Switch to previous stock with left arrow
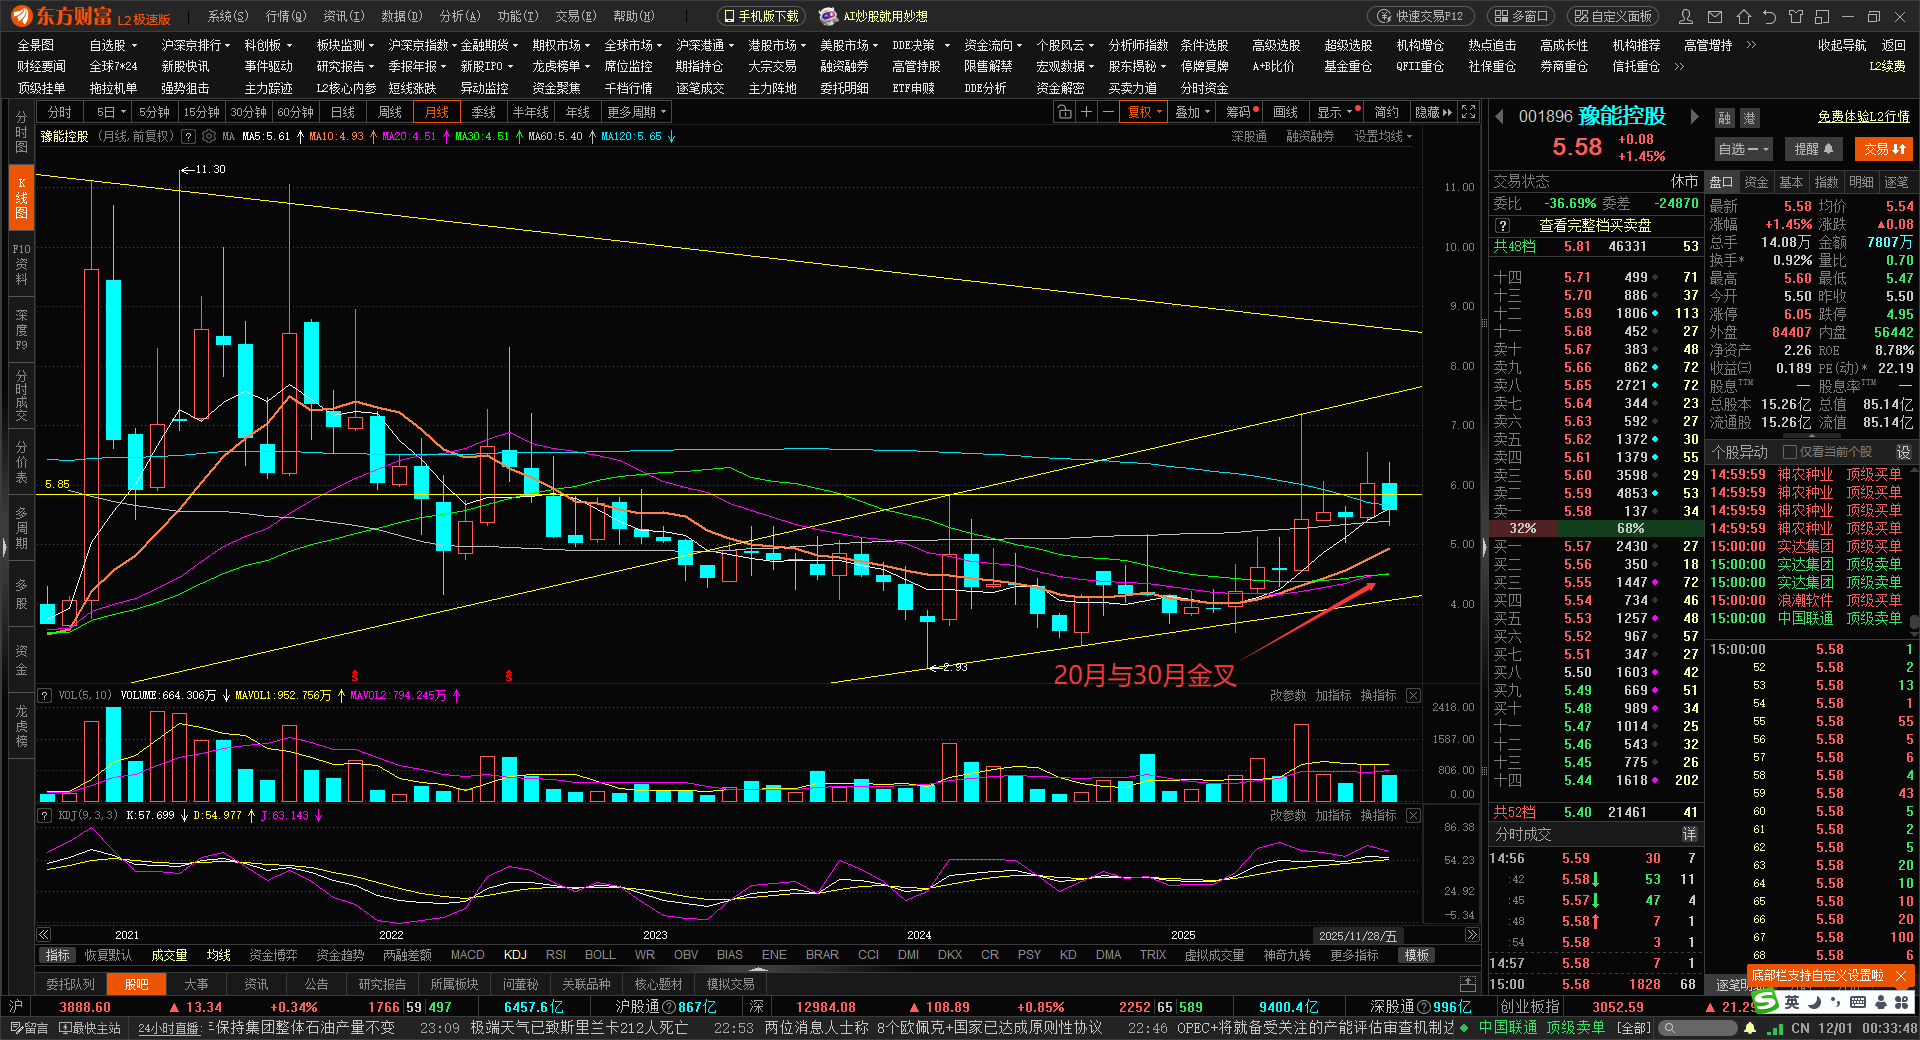The width and height of the screenshot is (1920, 1040). coord(1499,117)
